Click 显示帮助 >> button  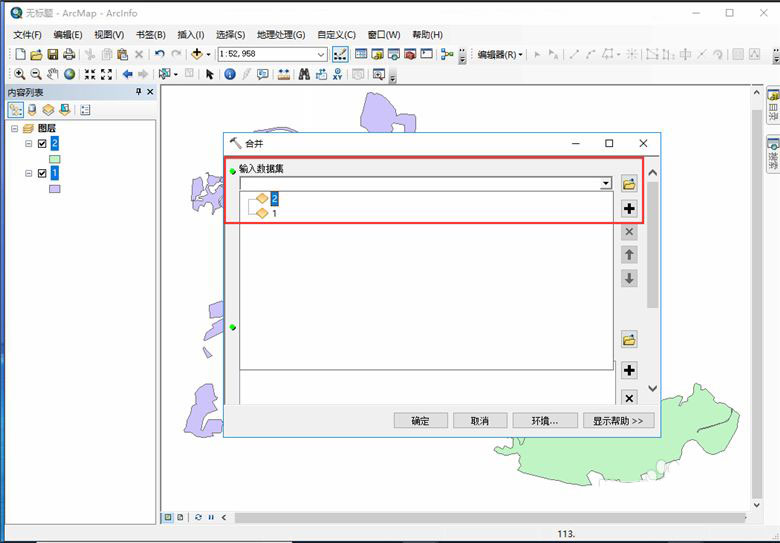pos(618,421)
